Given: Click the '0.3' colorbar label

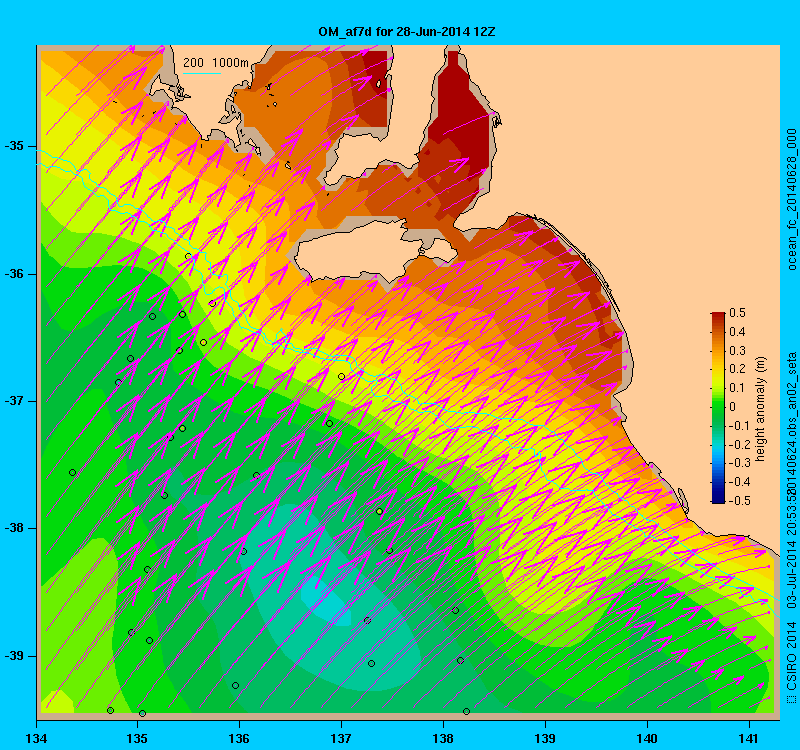Looking at the screenshot, I should tap(737, 351).
